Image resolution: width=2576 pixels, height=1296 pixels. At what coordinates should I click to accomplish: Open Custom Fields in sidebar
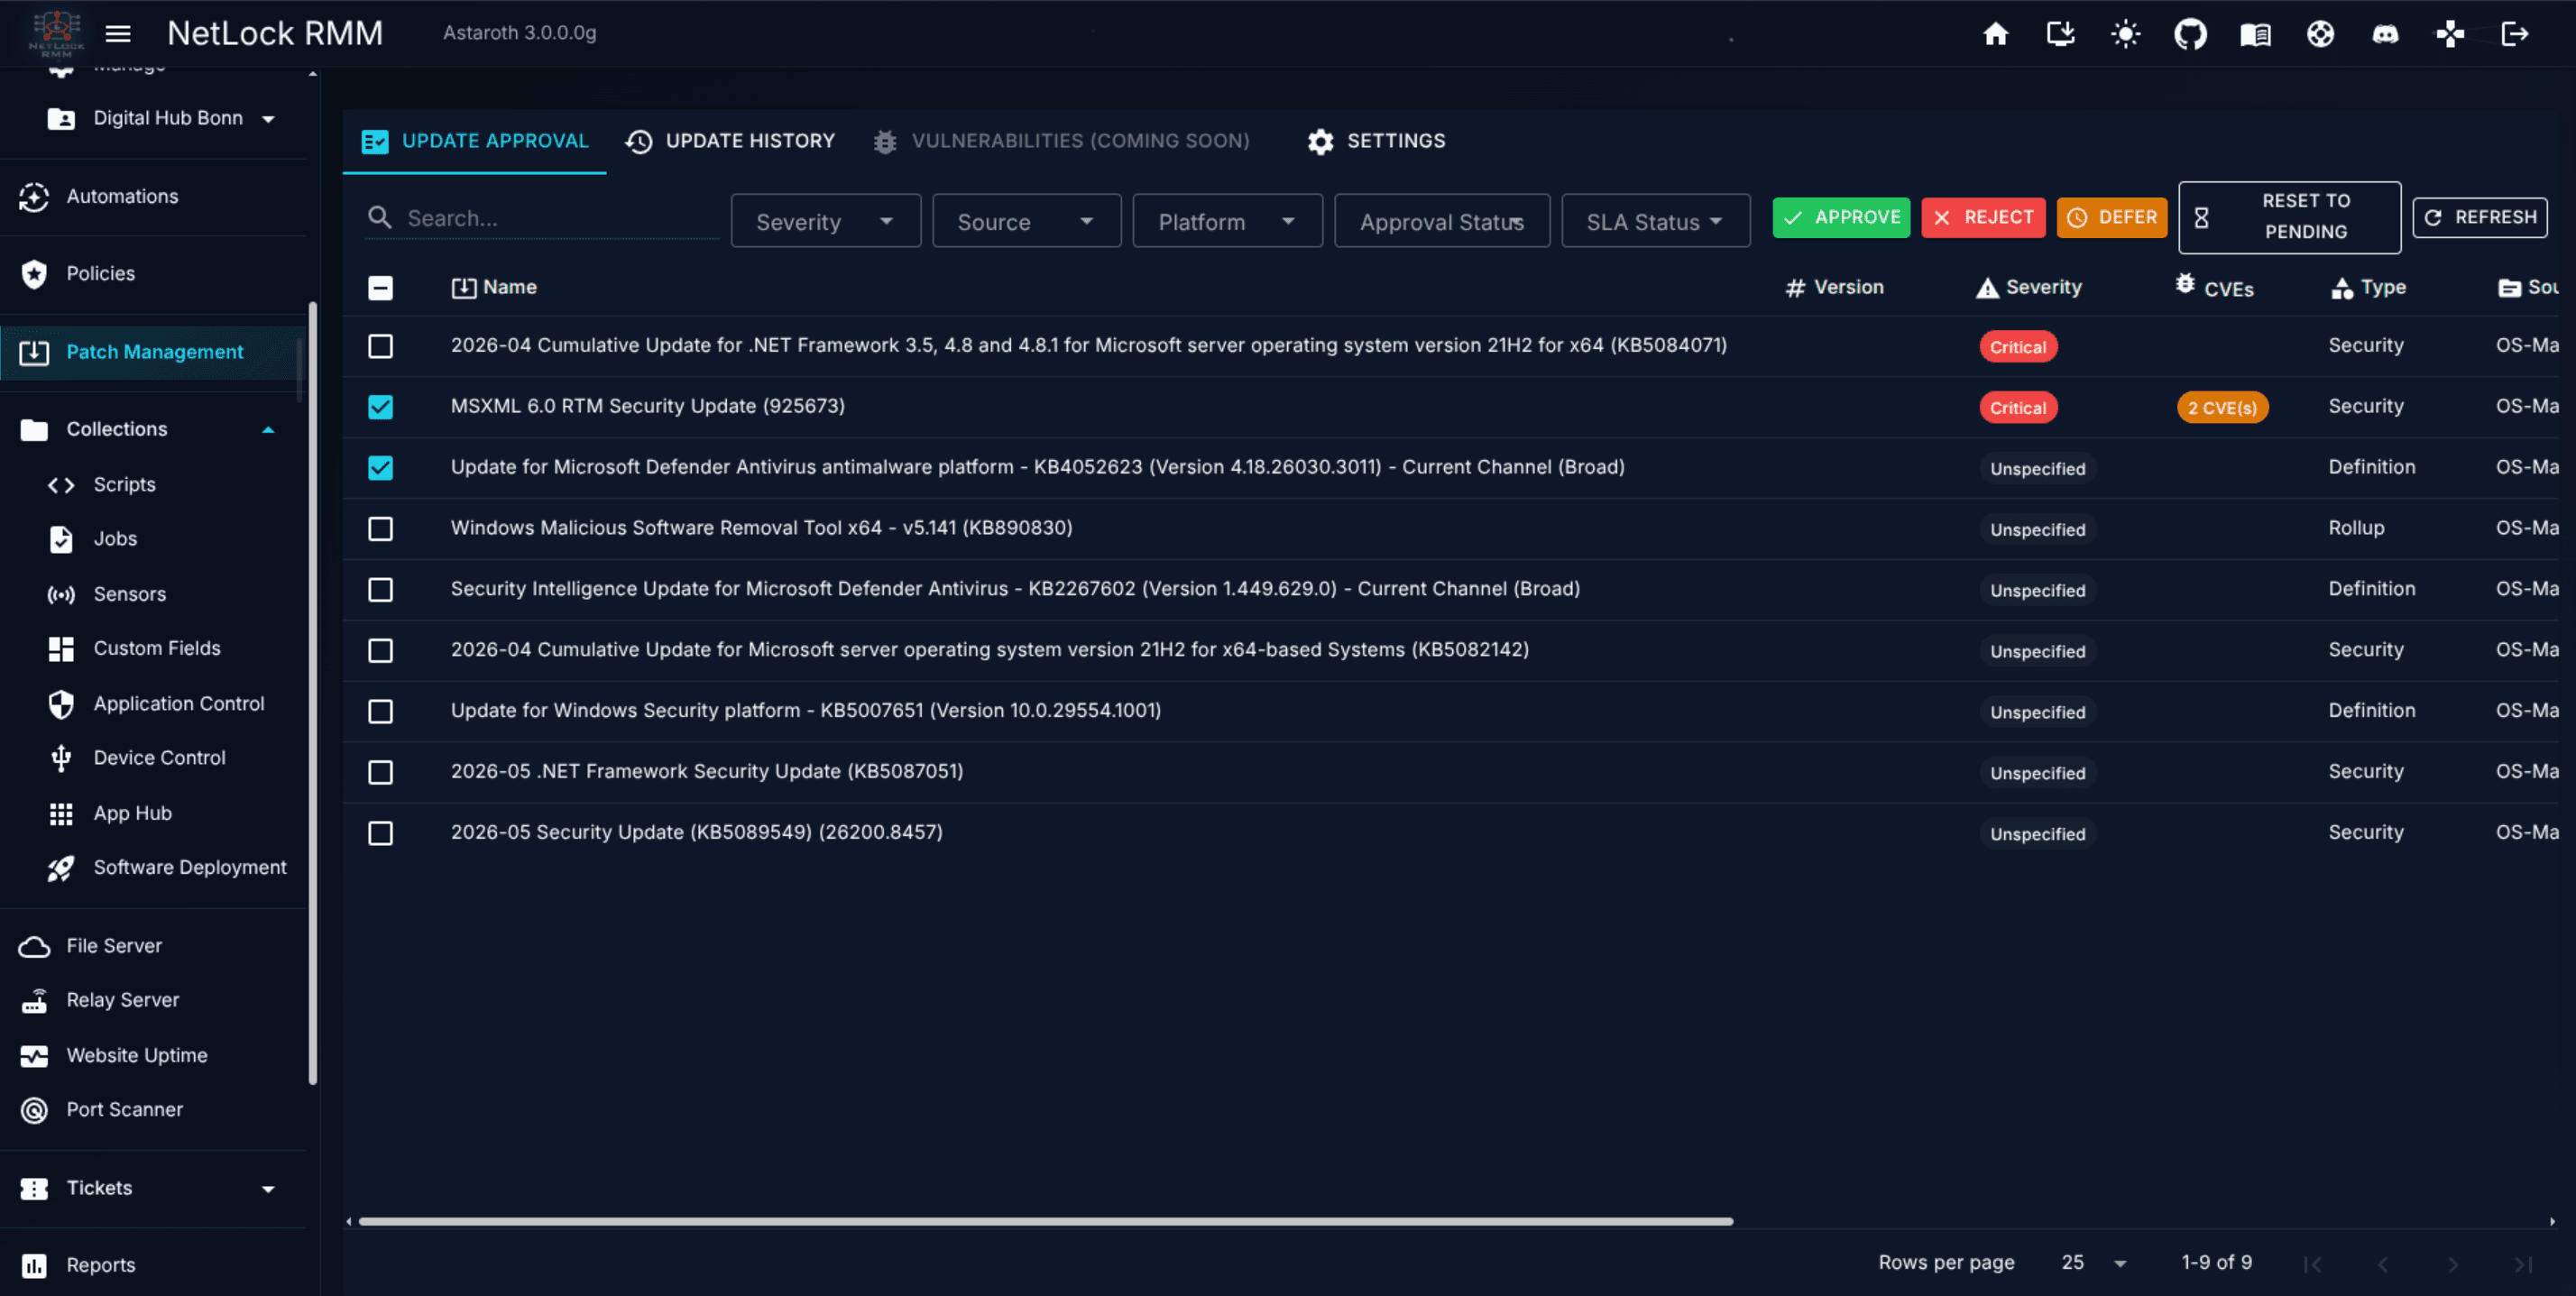tap(153, 649)
